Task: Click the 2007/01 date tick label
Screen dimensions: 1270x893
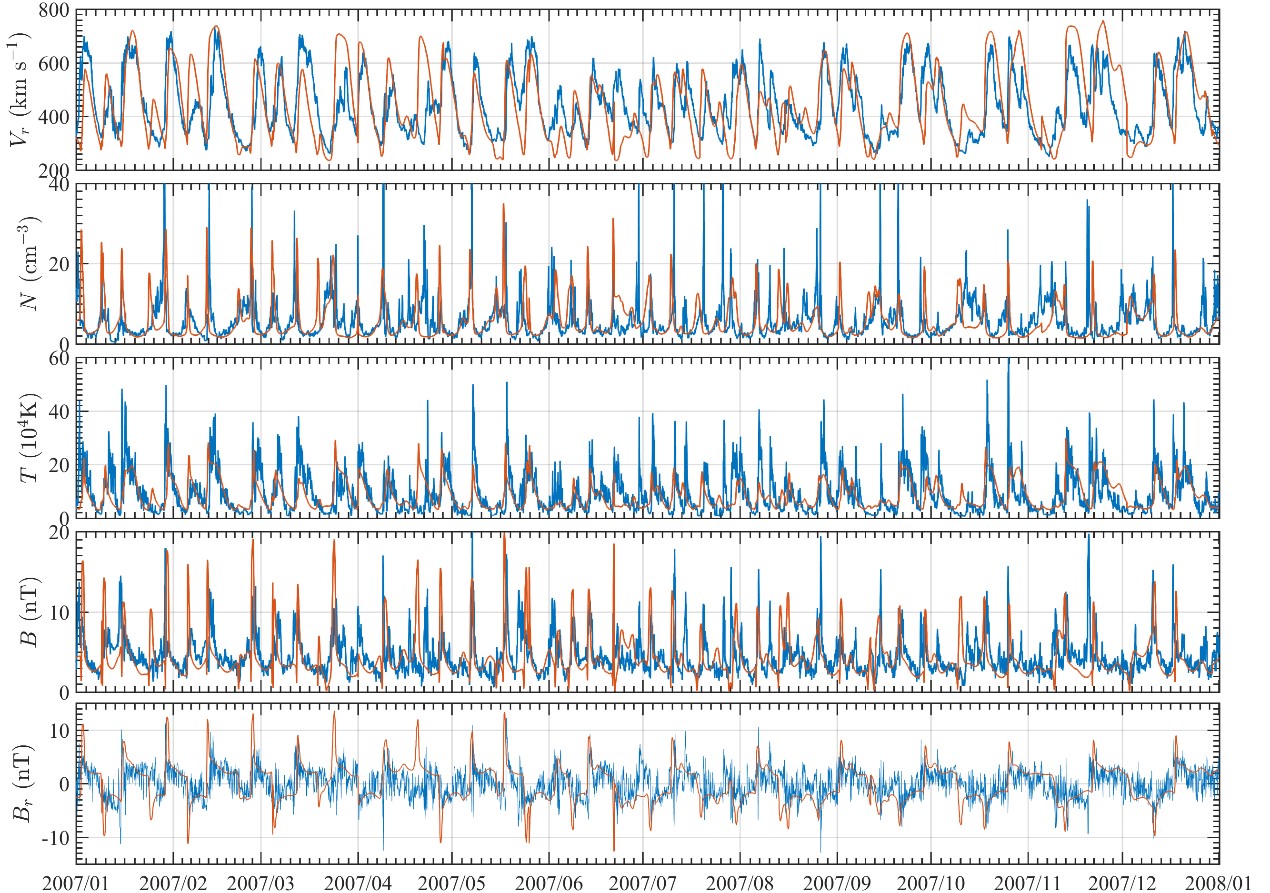Action: click(77, 881)
